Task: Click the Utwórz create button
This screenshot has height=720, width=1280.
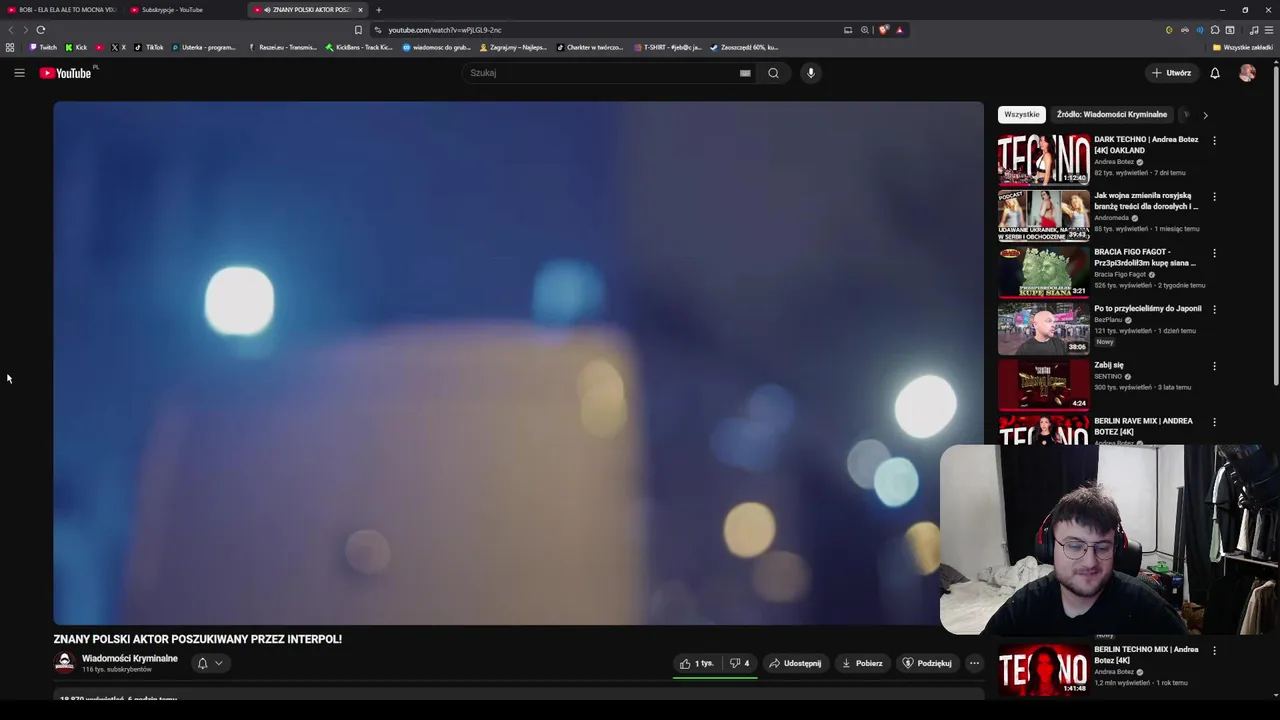Action: tap(1172, 73)
